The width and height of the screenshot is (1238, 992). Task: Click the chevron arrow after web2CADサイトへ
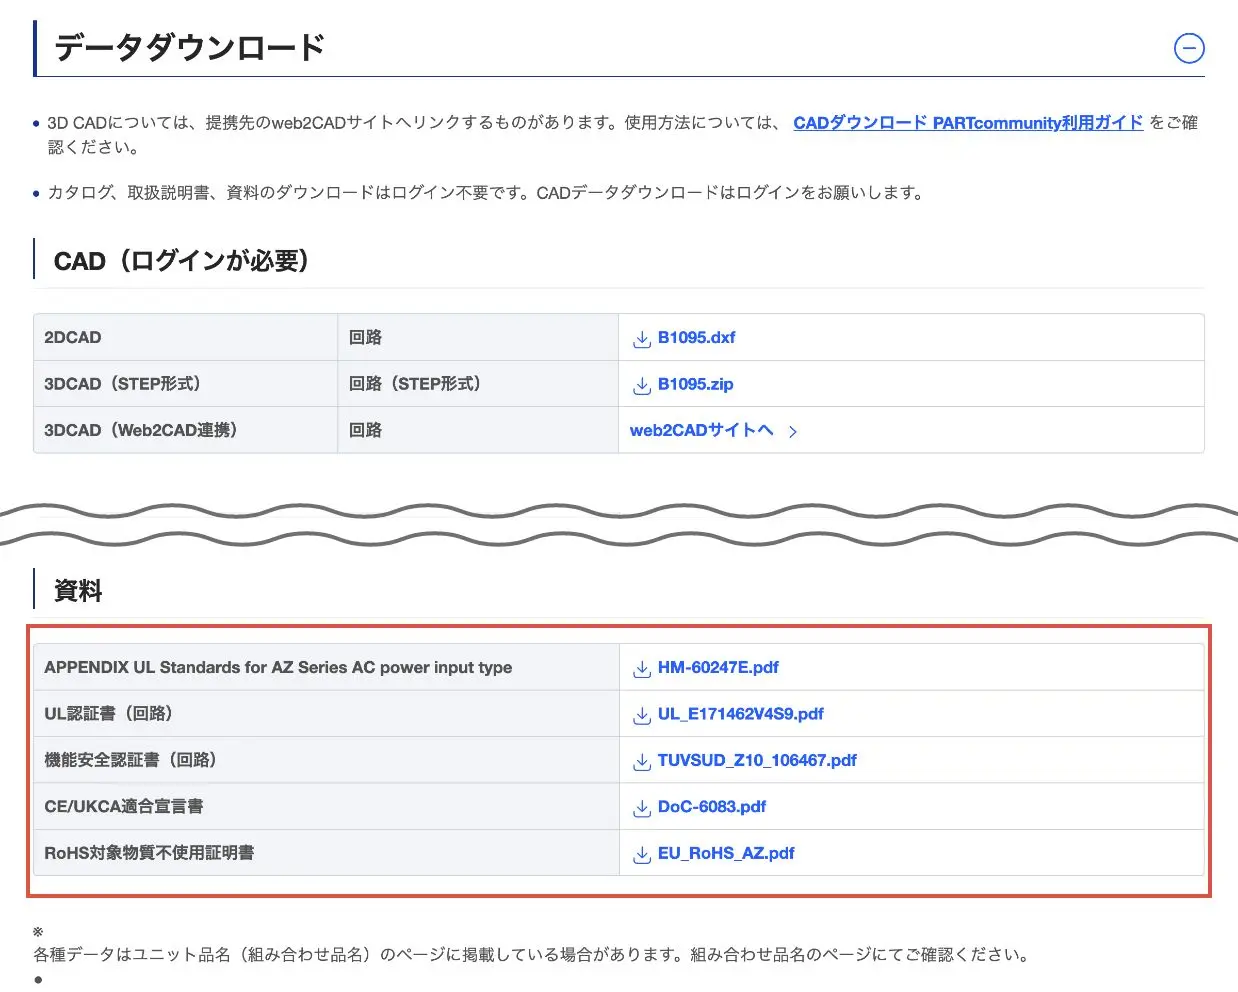click(792, 432)
